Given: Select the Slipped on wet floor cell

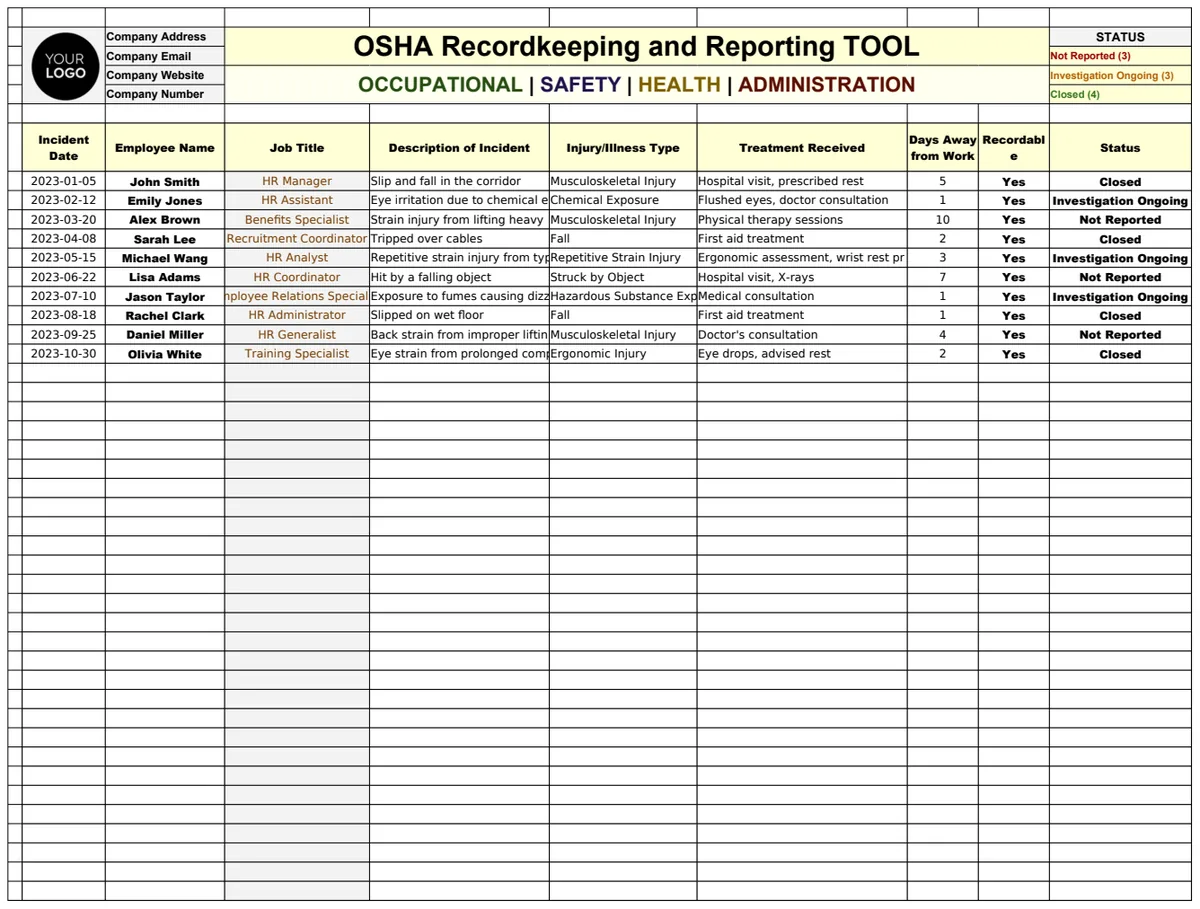Looking at the screenshot, I should click(x=459, y=315).
